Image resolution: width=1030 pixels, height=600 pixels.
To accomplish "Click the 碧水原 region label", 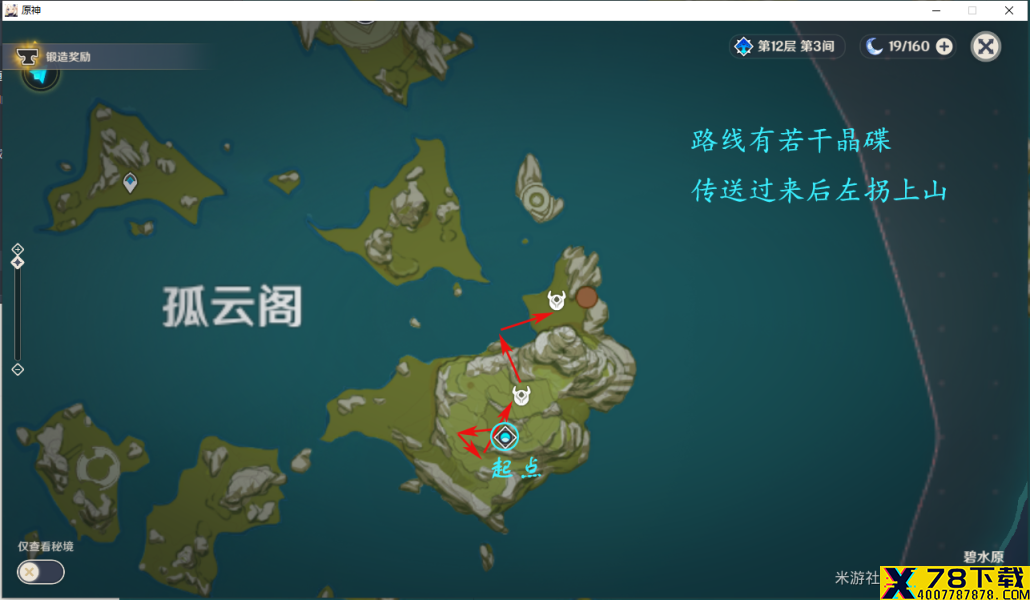I will tap(983, 557).
